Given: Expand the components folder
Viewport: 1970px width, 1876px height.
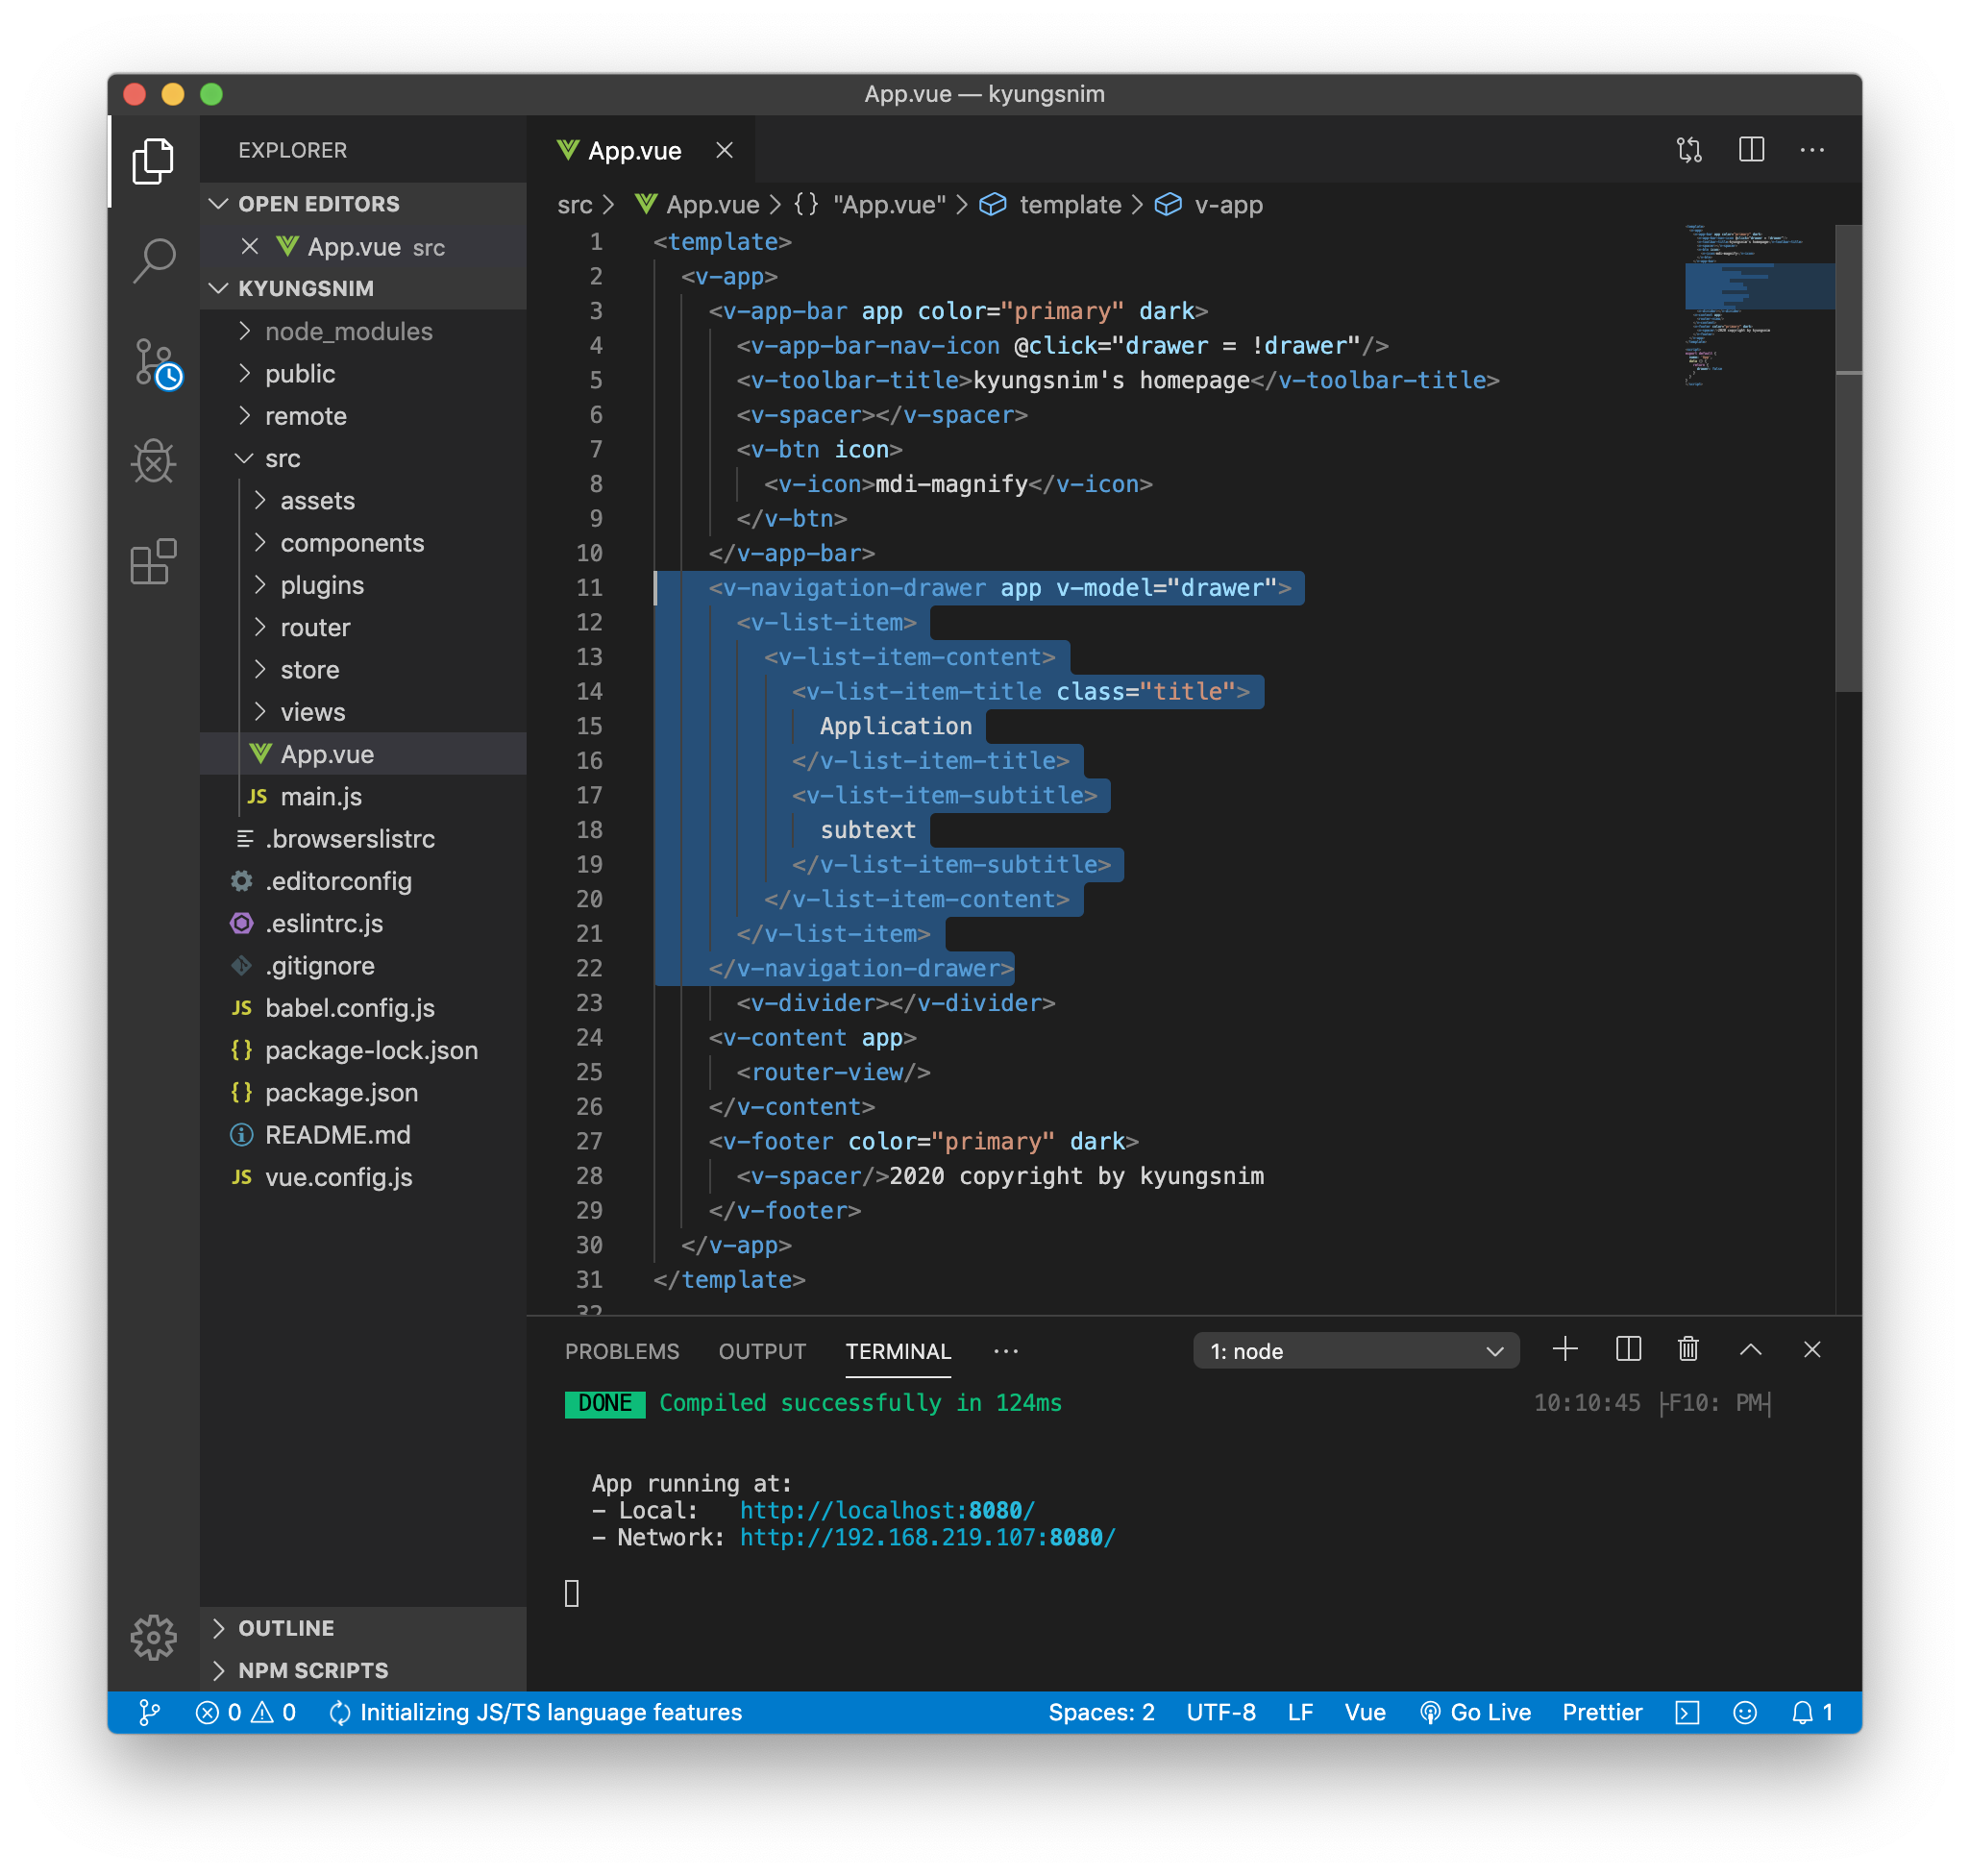Looking at the screenshot, I should pyautogui.click(x=351, y=543).
